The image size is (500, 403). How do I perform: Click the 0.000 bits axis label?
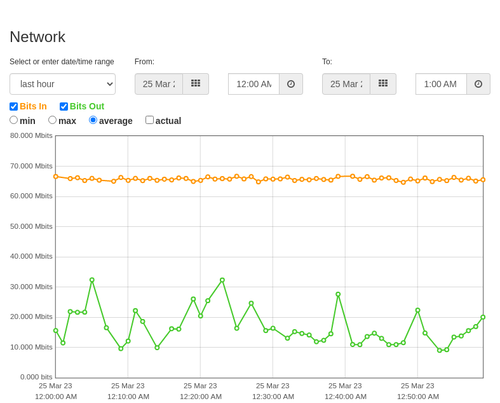click(x=36, y=377)
